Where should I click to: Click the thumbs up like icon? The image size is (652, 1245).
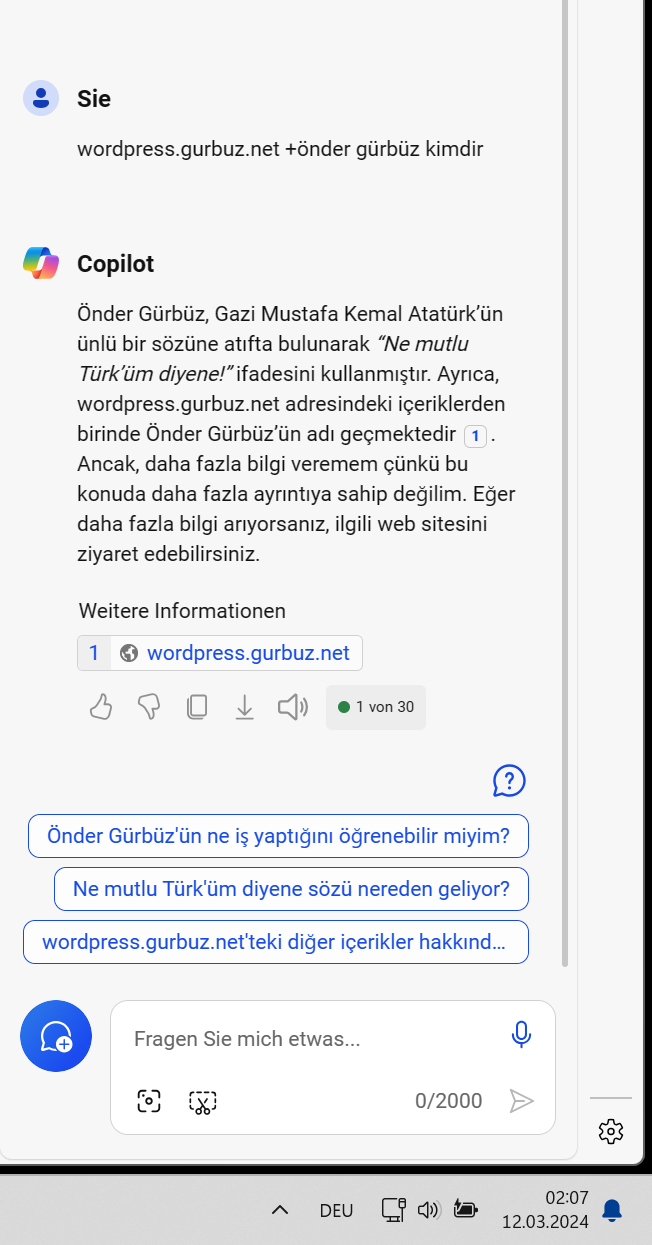(x=101, y=708)
